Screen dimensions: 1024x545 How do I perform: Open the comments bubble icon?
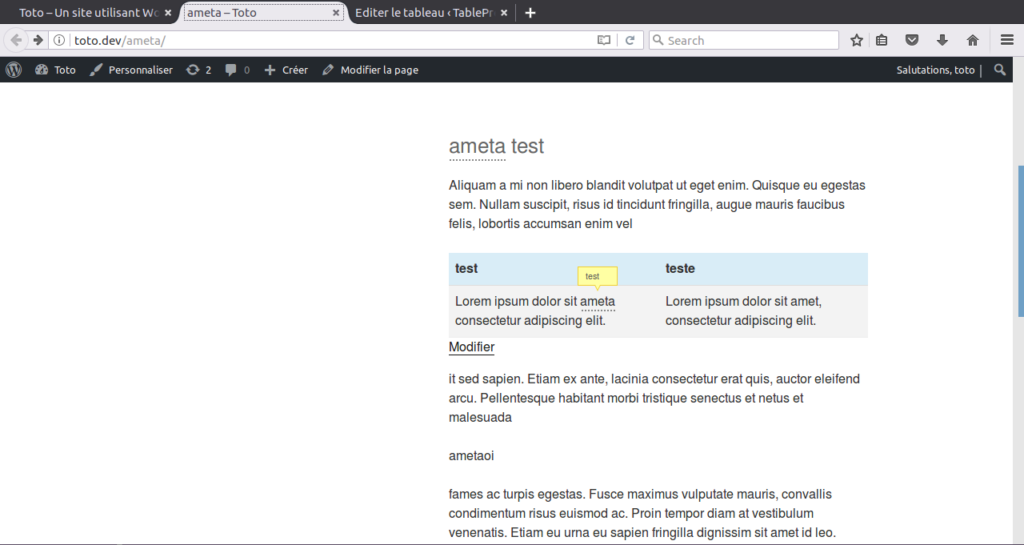(237, 70)
